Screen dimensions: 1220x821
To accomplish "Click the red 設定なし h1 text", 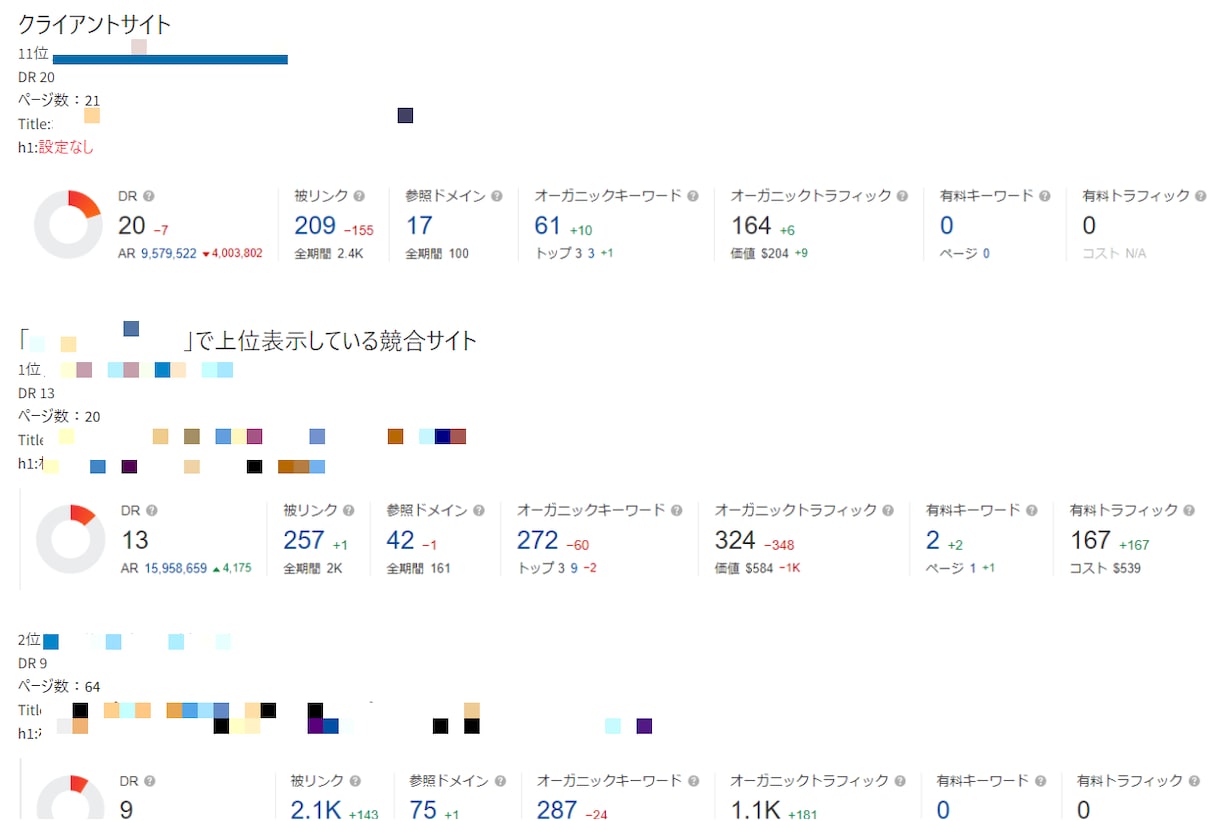I will click(x=66, y=147).
